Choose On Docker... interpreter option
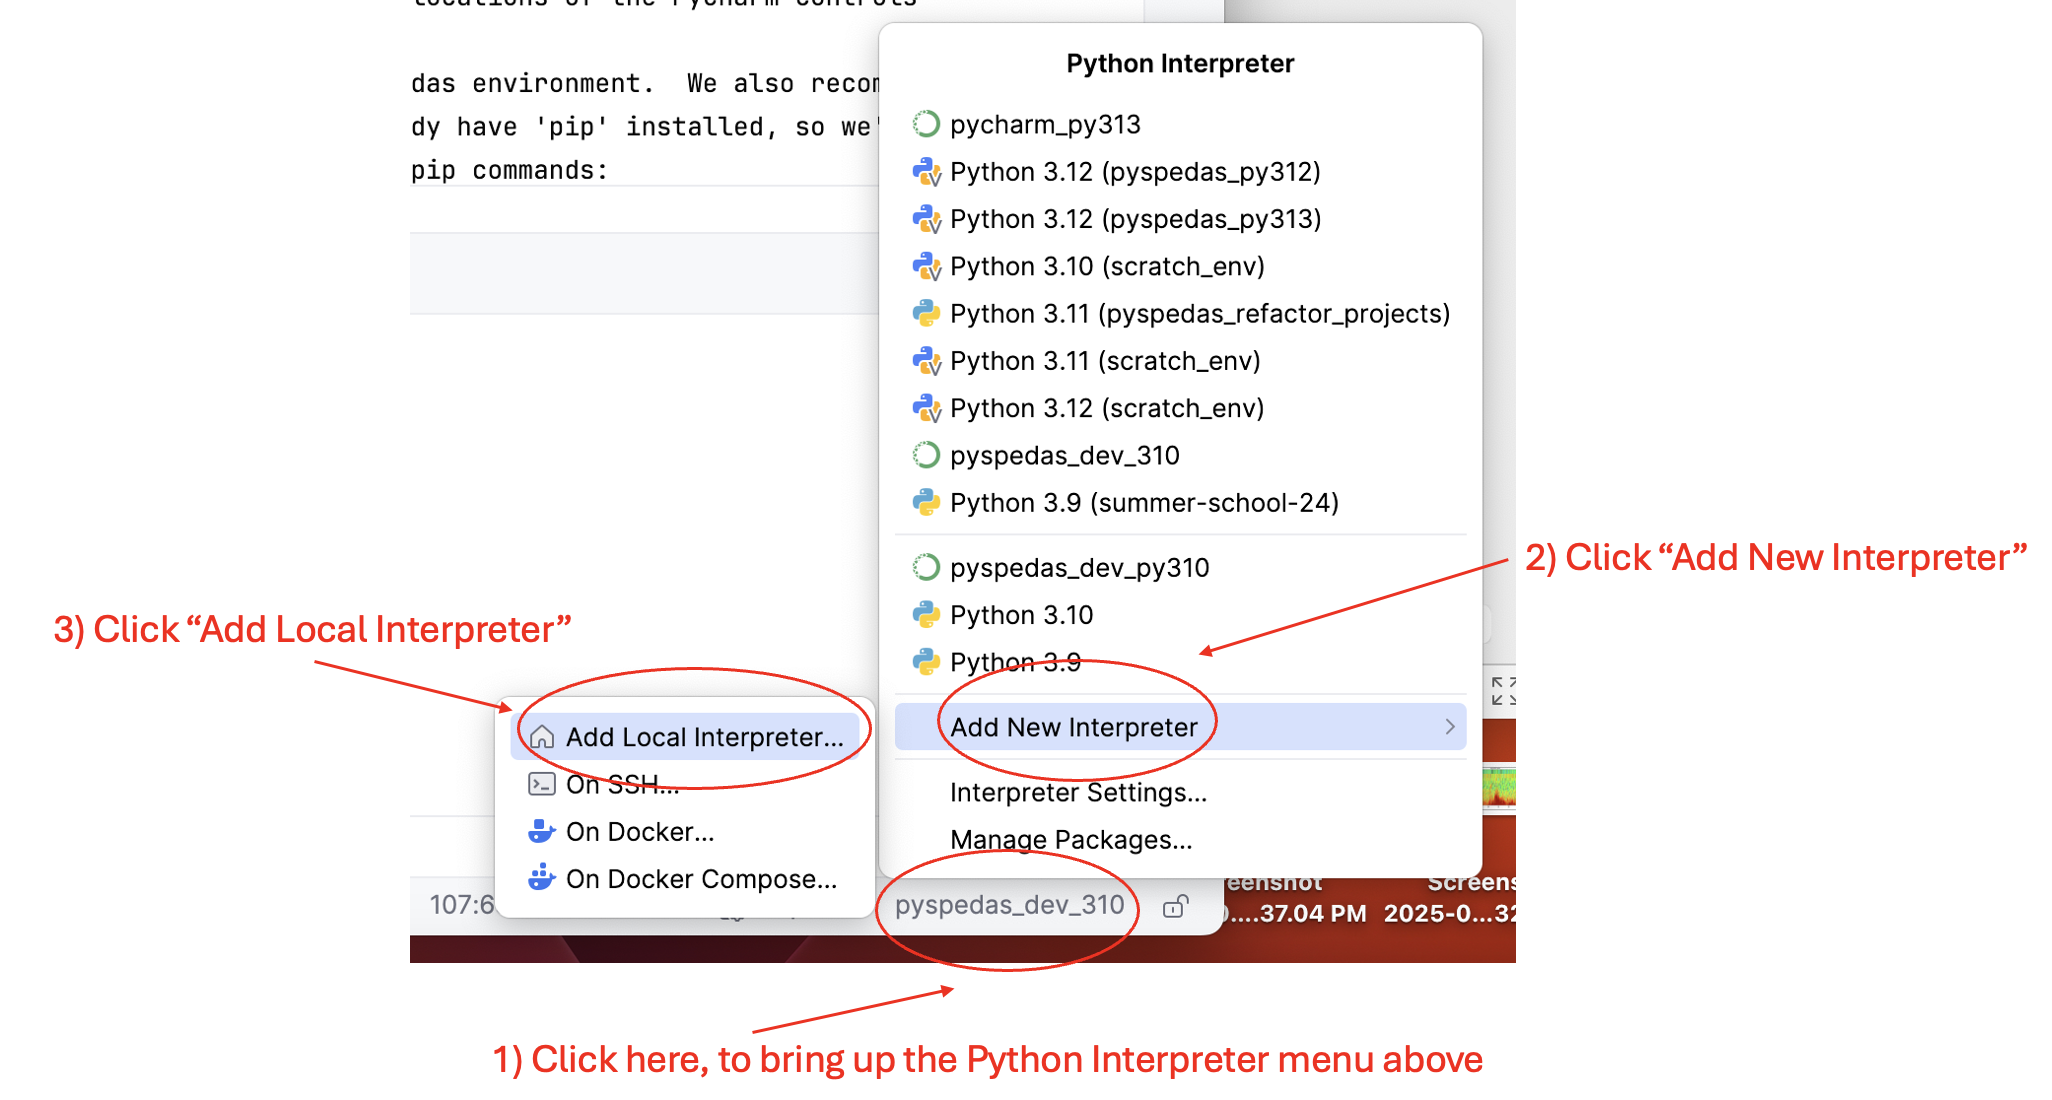 685,832
